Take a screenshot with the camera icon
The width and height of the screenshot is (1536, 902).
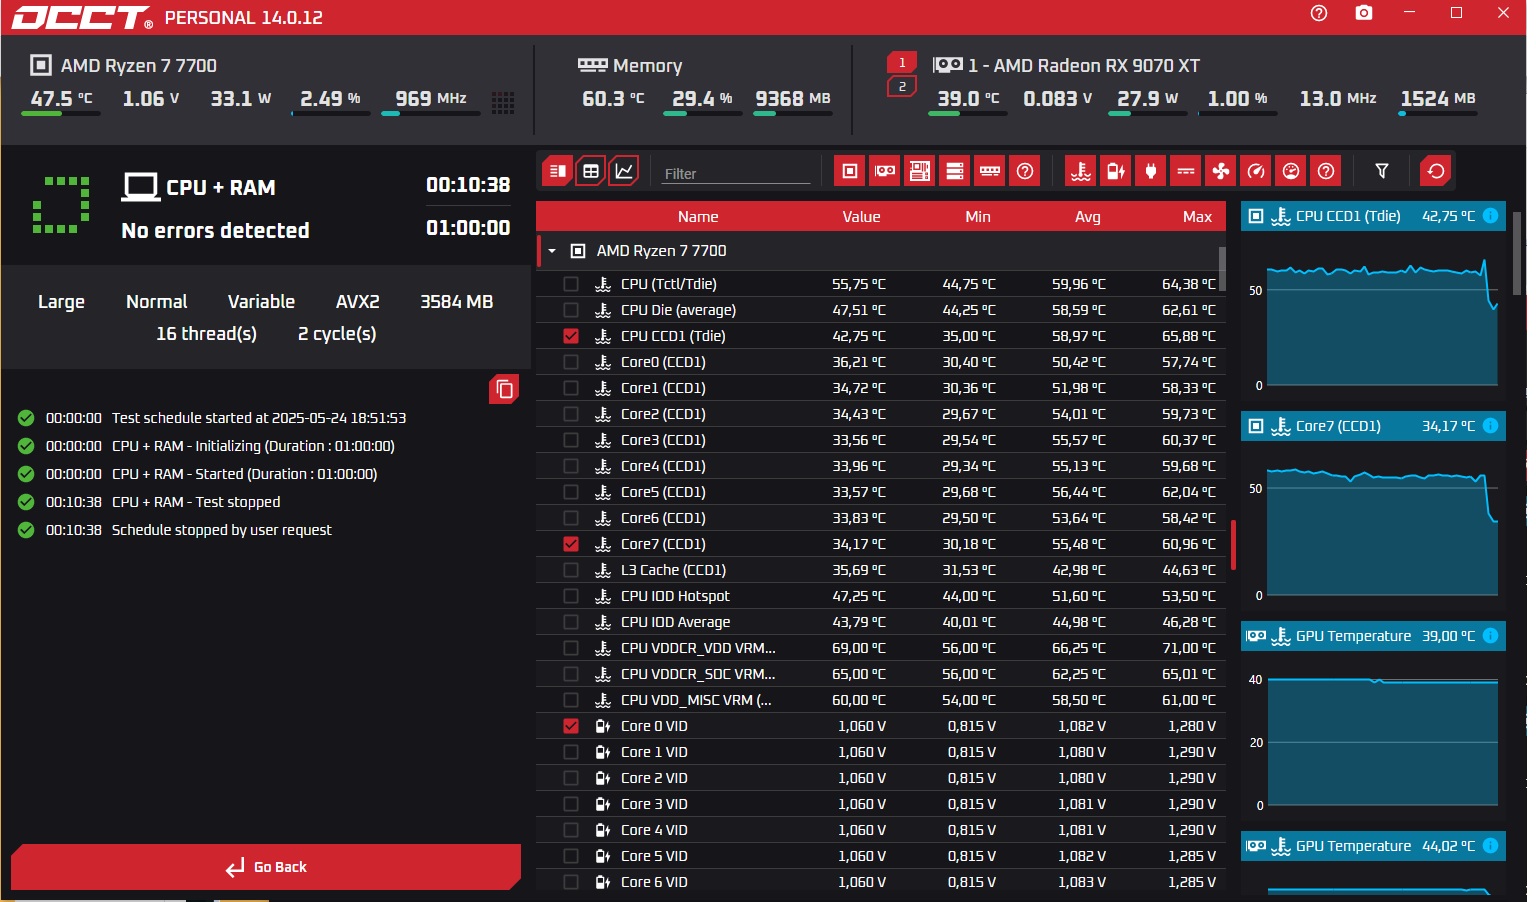click(x=1364, y=14)
